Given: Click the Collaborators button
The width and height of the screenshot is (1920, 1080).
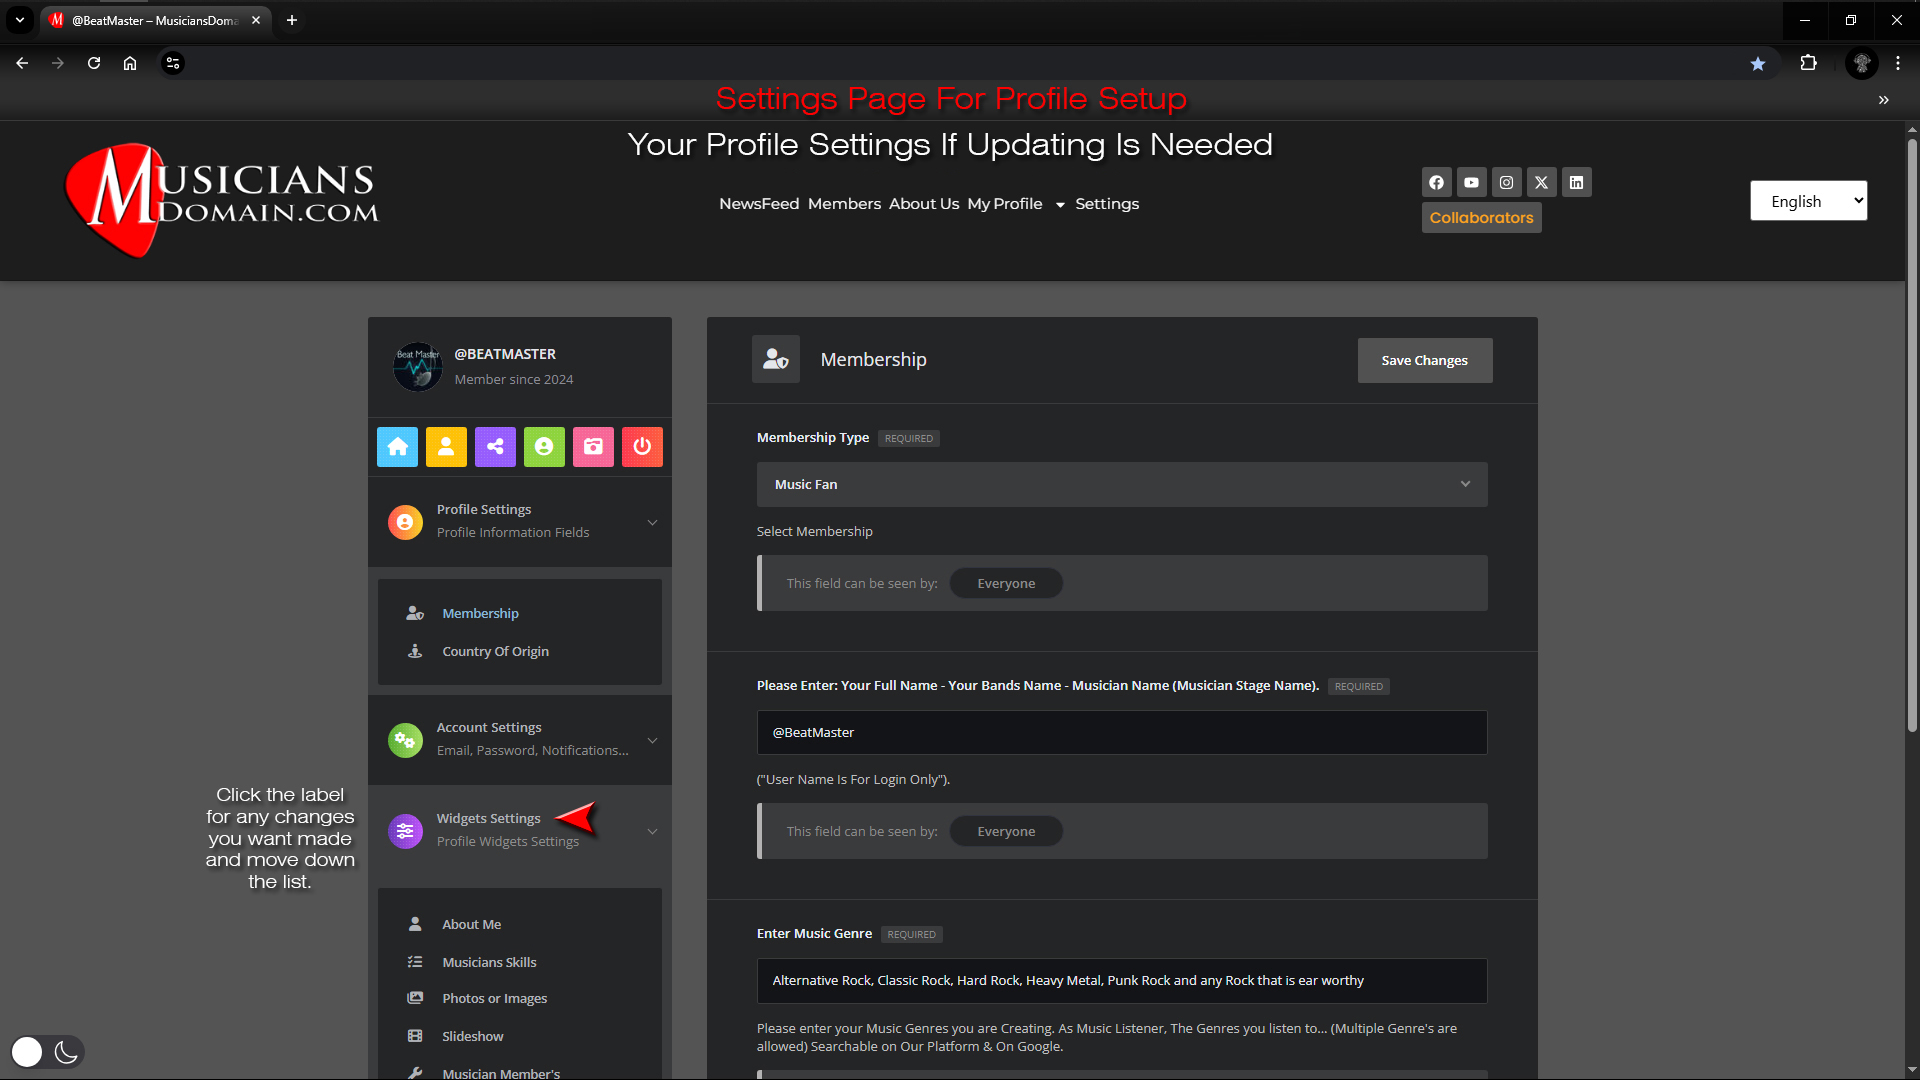Looking at the screenshot, I should 1481,218.
